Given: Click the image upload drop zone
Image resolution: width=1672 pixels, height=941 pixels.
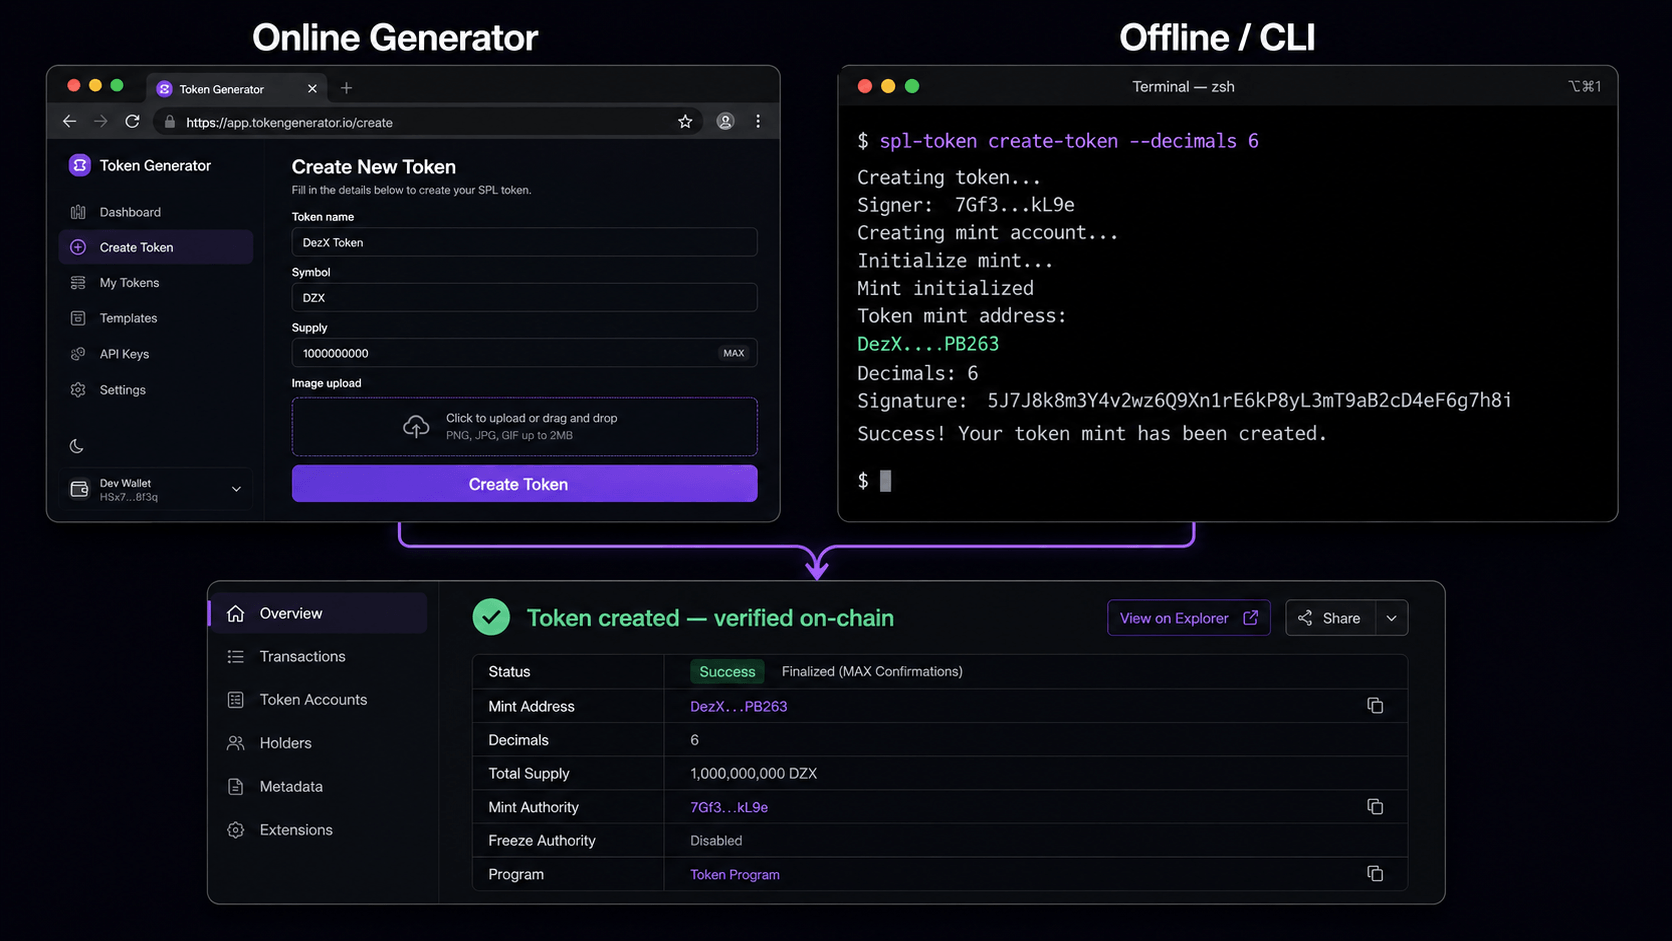Looking at the screenshot, I should [524, 427].
